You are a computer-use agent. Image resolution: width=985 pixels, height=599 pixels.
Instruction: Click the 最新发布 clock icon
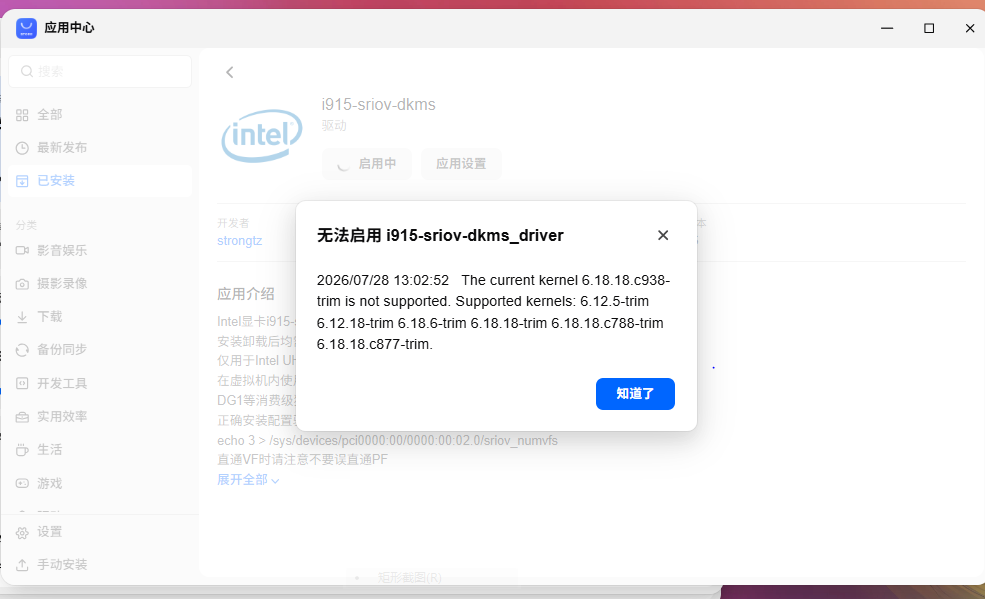[22, 148]
